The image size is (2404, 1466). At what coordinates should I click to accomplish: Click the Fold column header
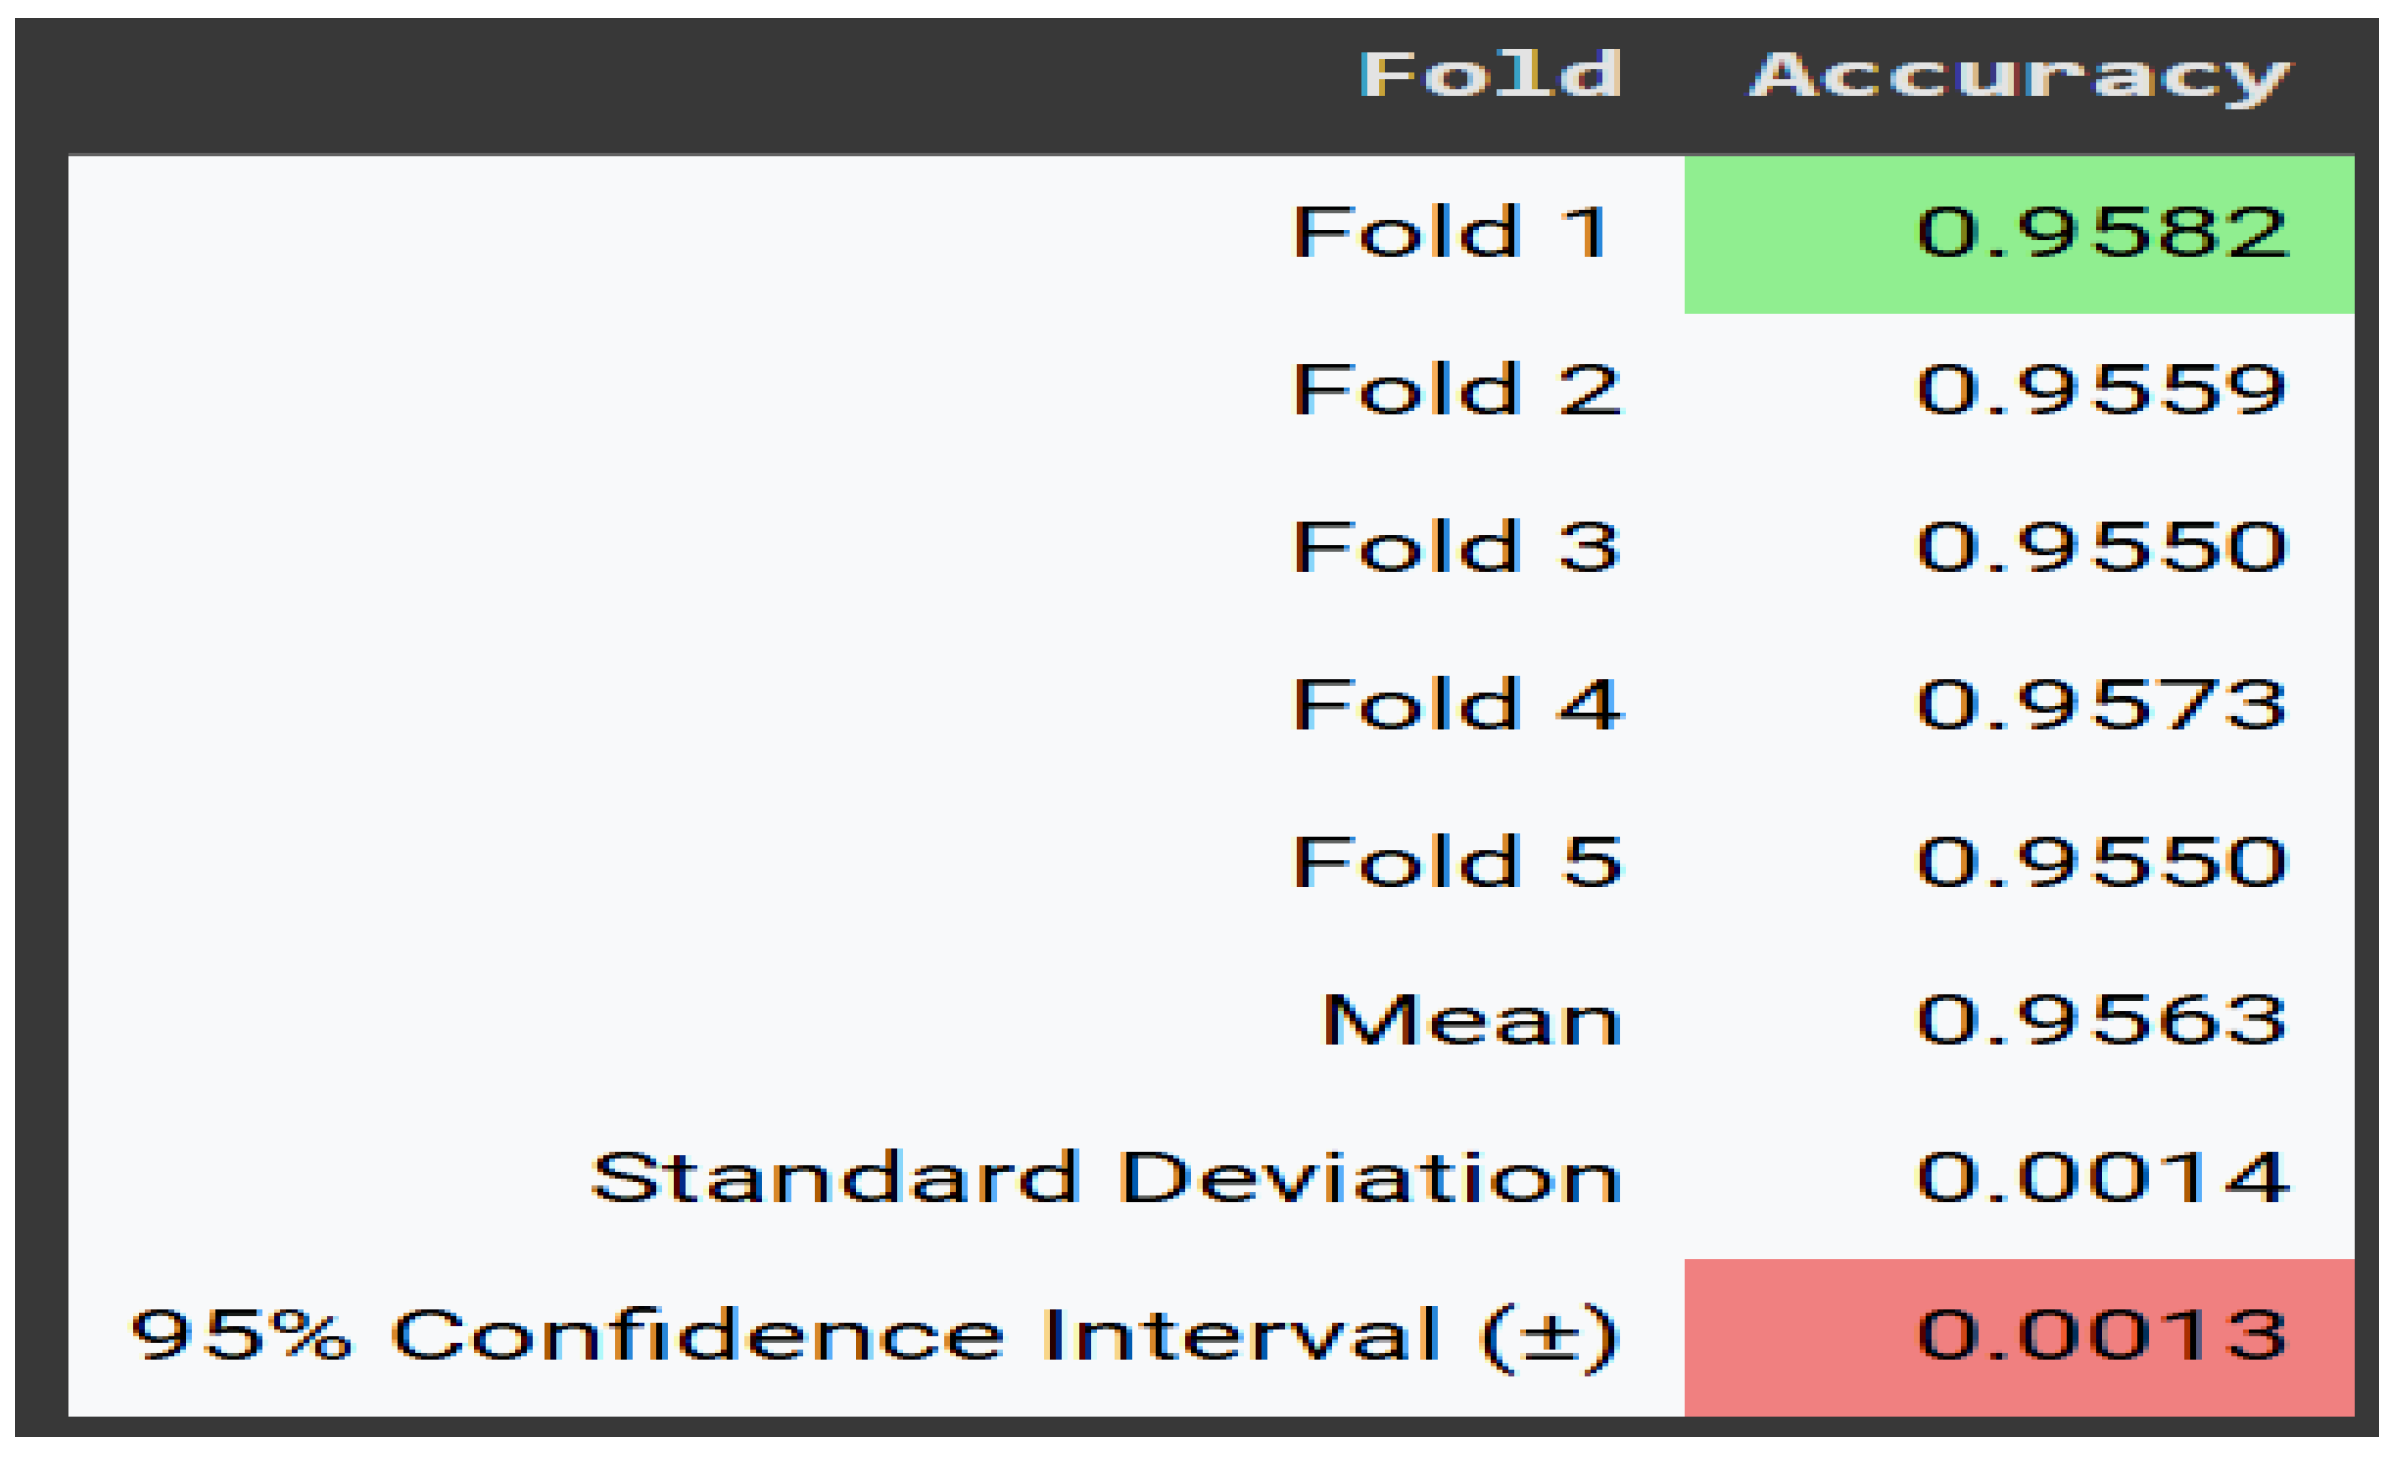(x=1490, y=75)
